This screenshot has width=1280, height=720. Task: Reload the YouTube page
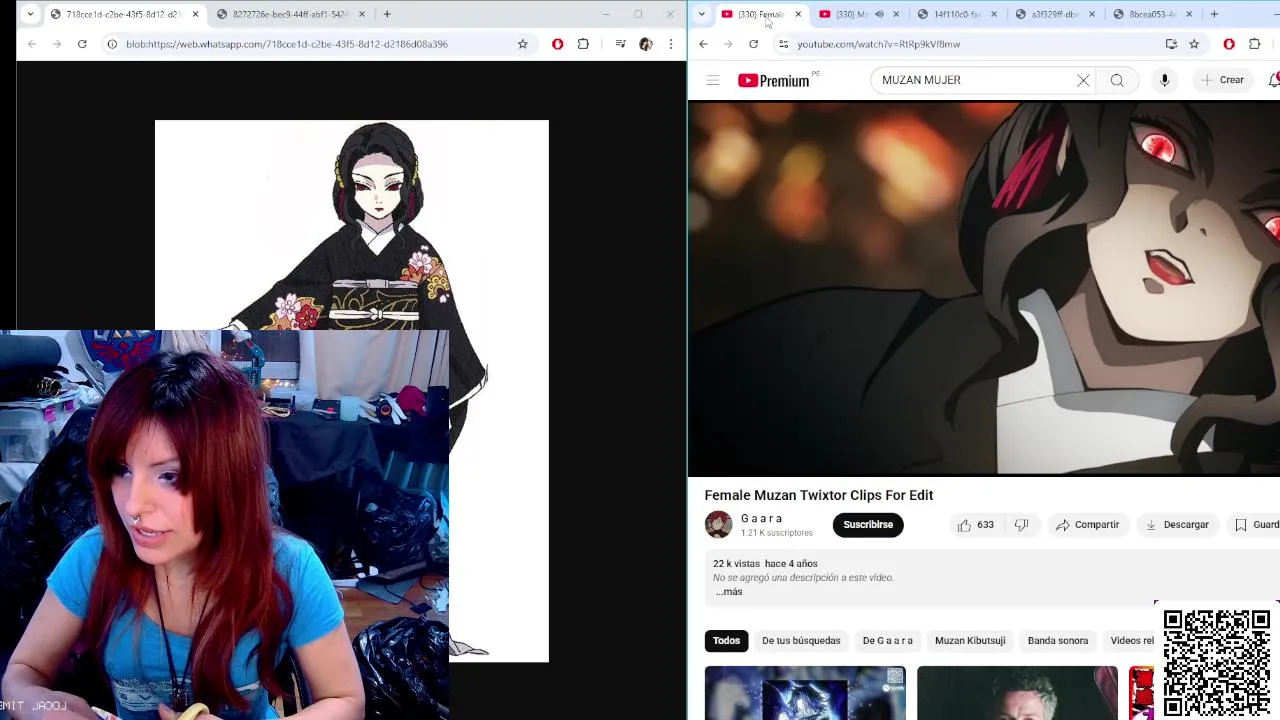pyautogui.click(x=753, y=44)
